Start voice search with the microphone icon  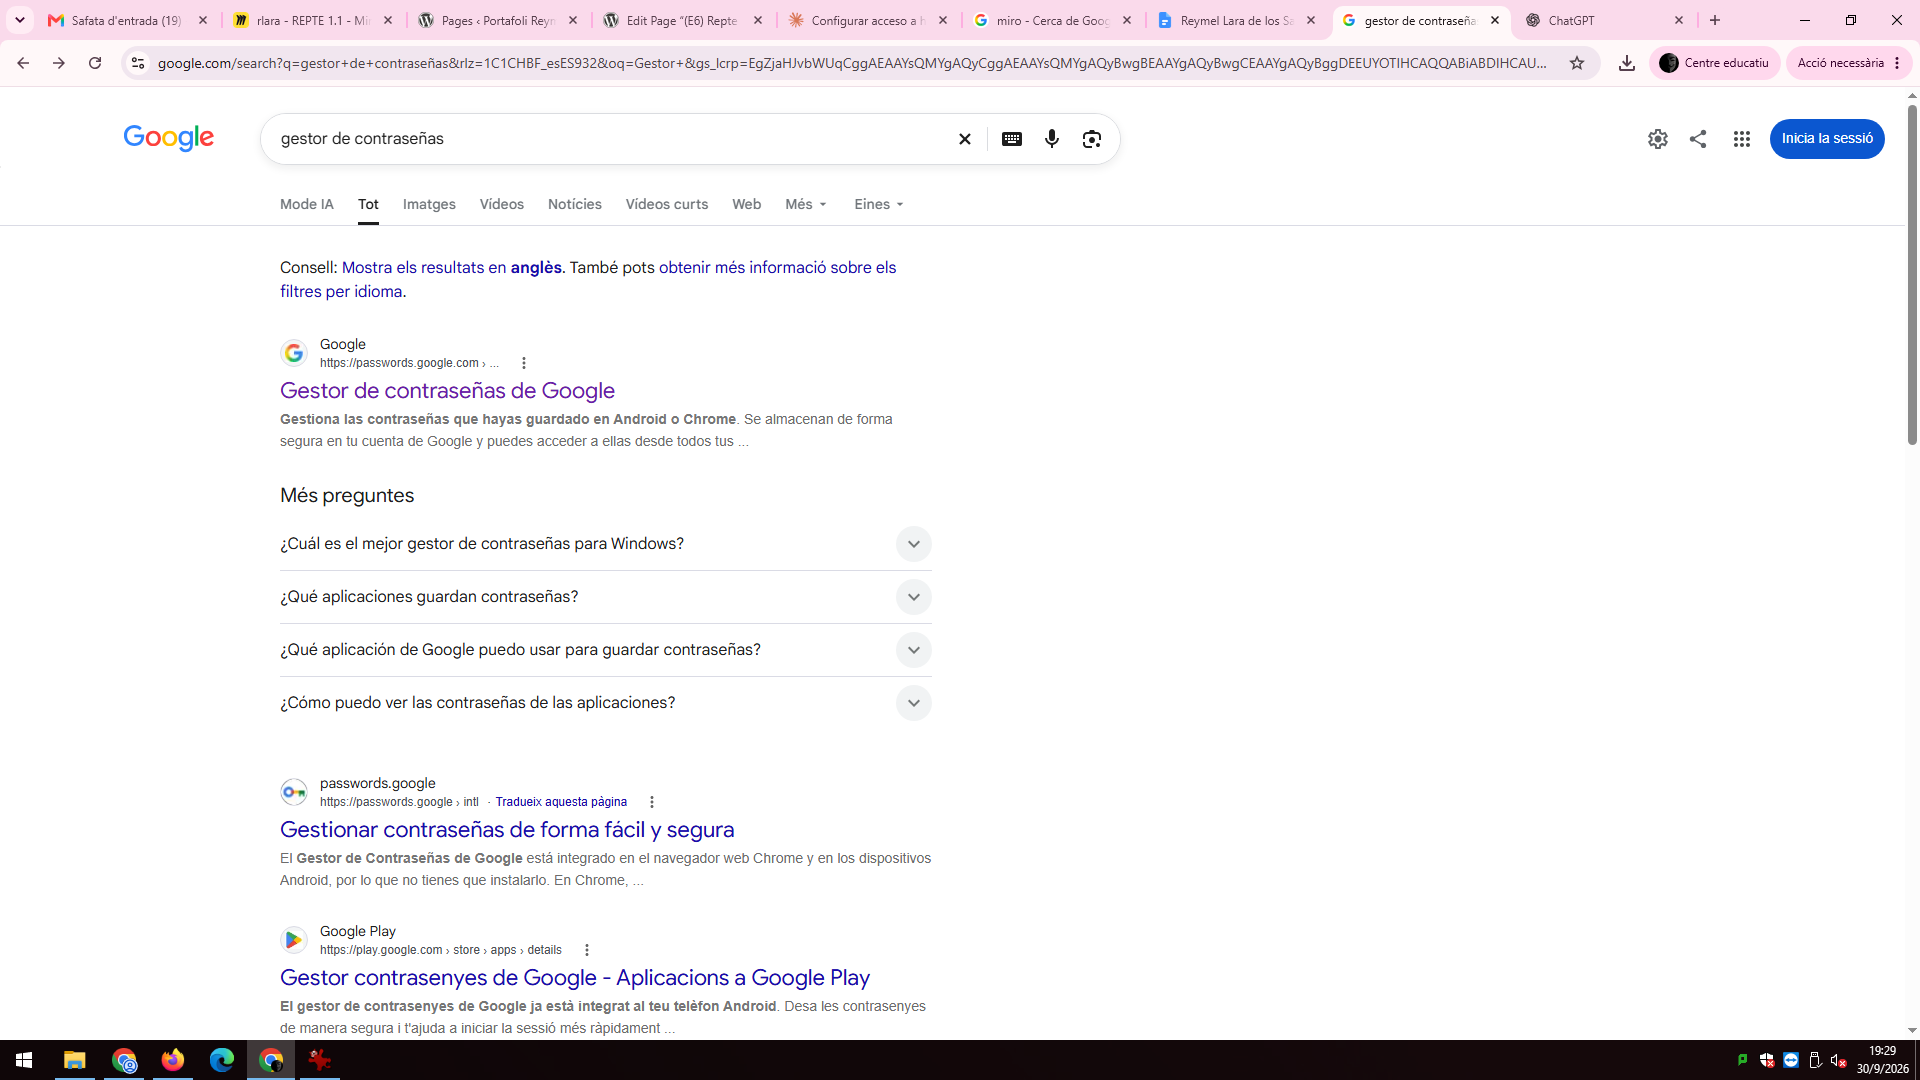pyautogui.click(x=1051, y=139)
